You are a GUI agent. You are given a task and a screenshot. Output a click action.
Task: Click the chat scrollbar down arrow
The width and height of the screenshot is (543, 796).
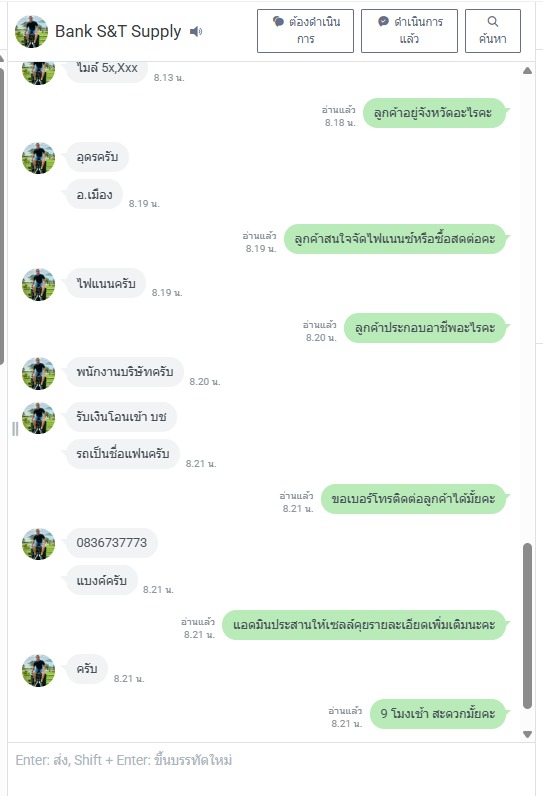coord(527,734)
